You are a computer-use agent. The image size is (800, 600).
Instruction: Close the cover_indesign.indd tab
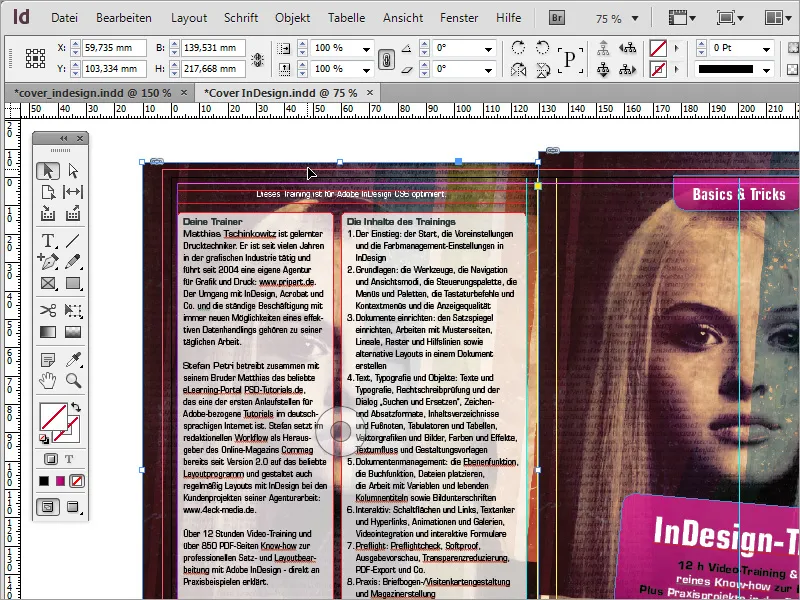pos(184,93)
